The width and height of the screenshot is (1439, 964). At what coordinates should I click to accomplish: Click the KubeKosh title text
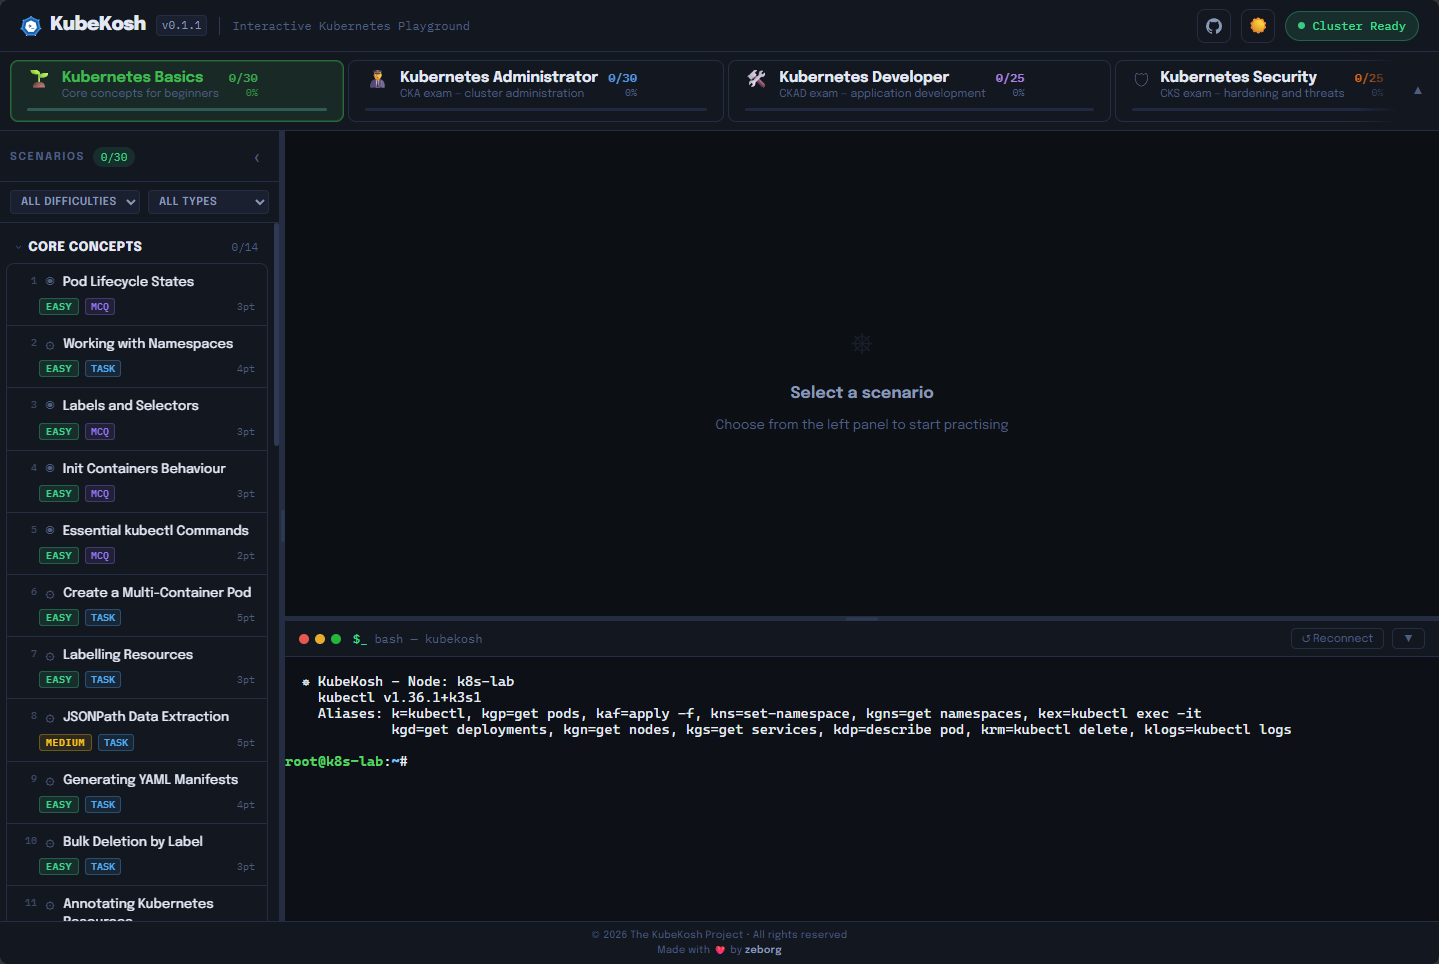coord(98,24)
